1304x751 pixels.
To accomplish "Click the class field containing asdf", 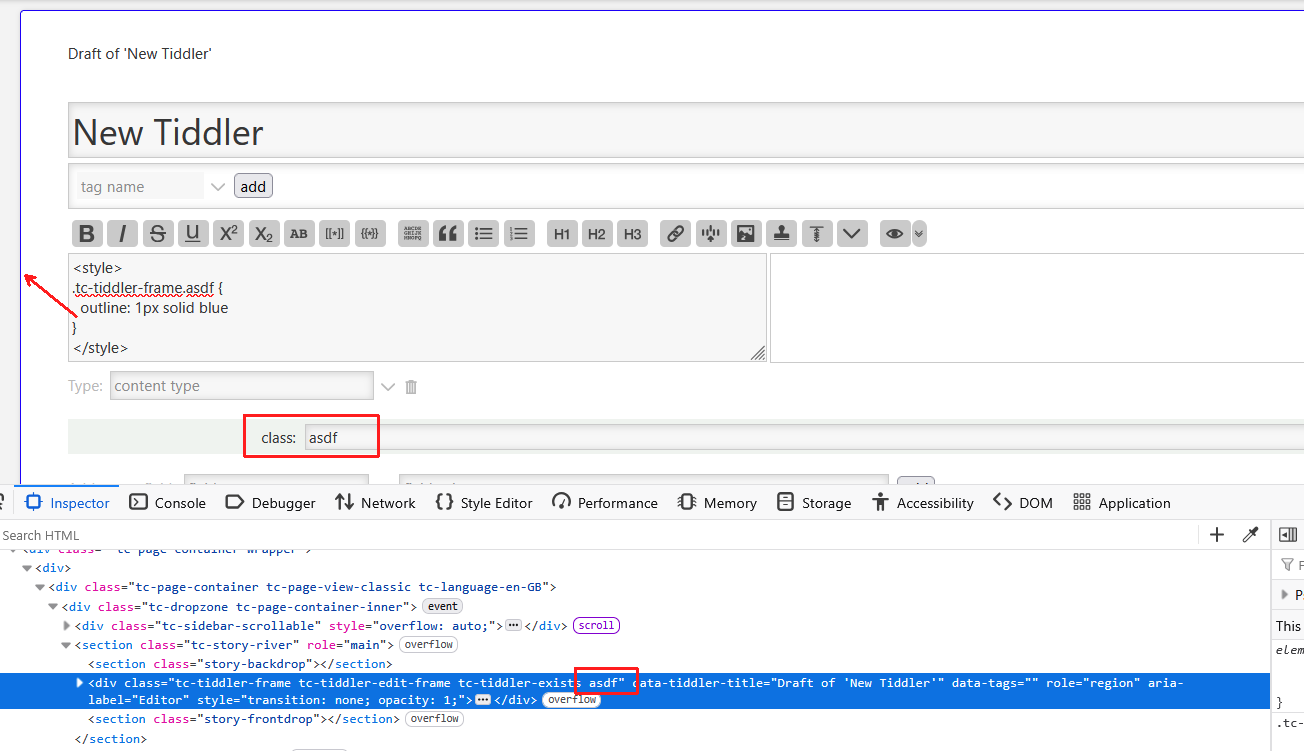I will tap(340, 437).
